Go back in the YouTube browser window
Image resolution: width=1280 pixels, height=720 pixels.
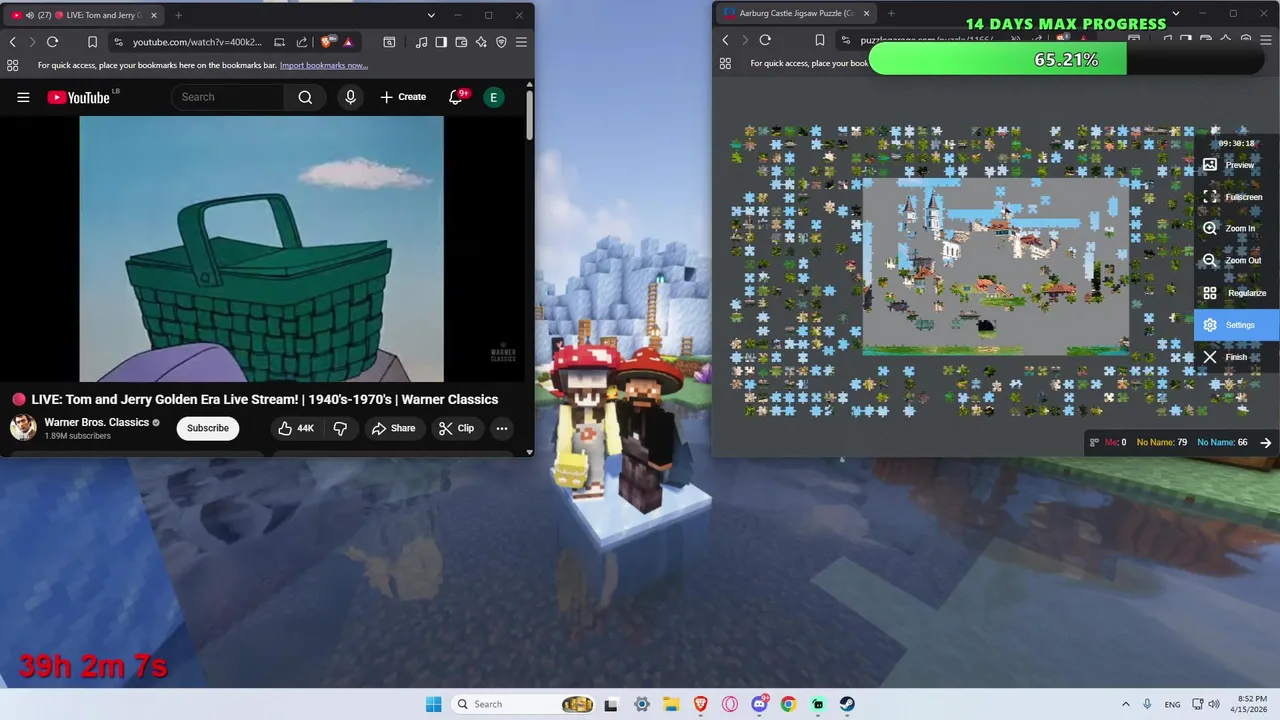pos(12,42)
